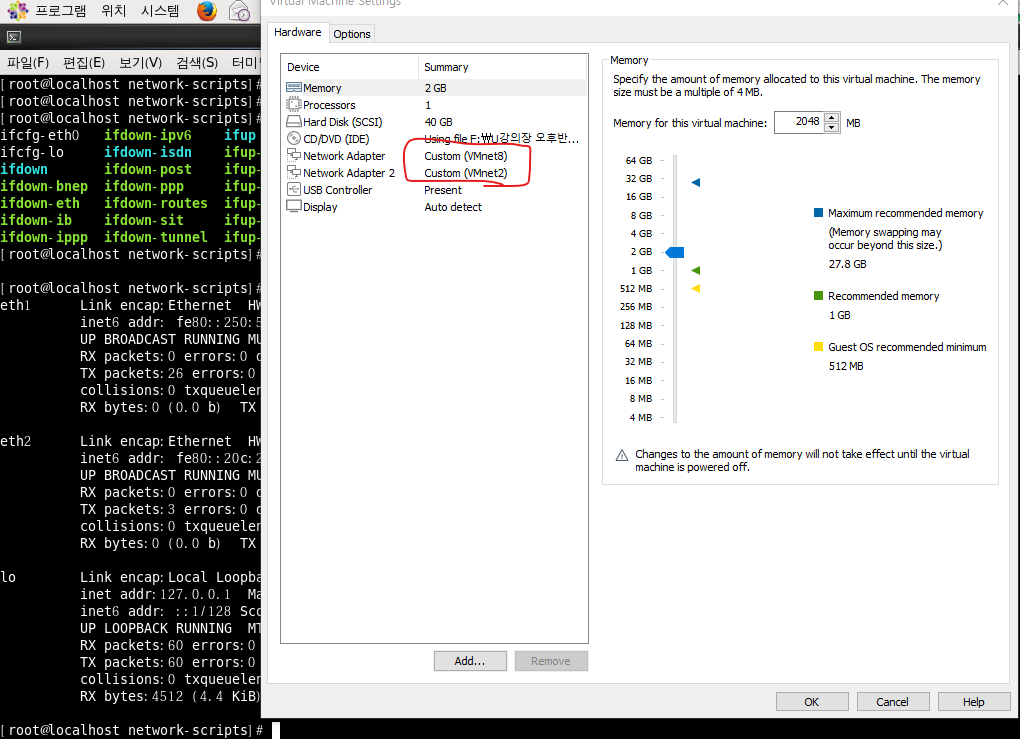Viewport: 1020px width, 739px height.
Task: Click the blue maximum recommended memory marker
Action: coord(695,182)
